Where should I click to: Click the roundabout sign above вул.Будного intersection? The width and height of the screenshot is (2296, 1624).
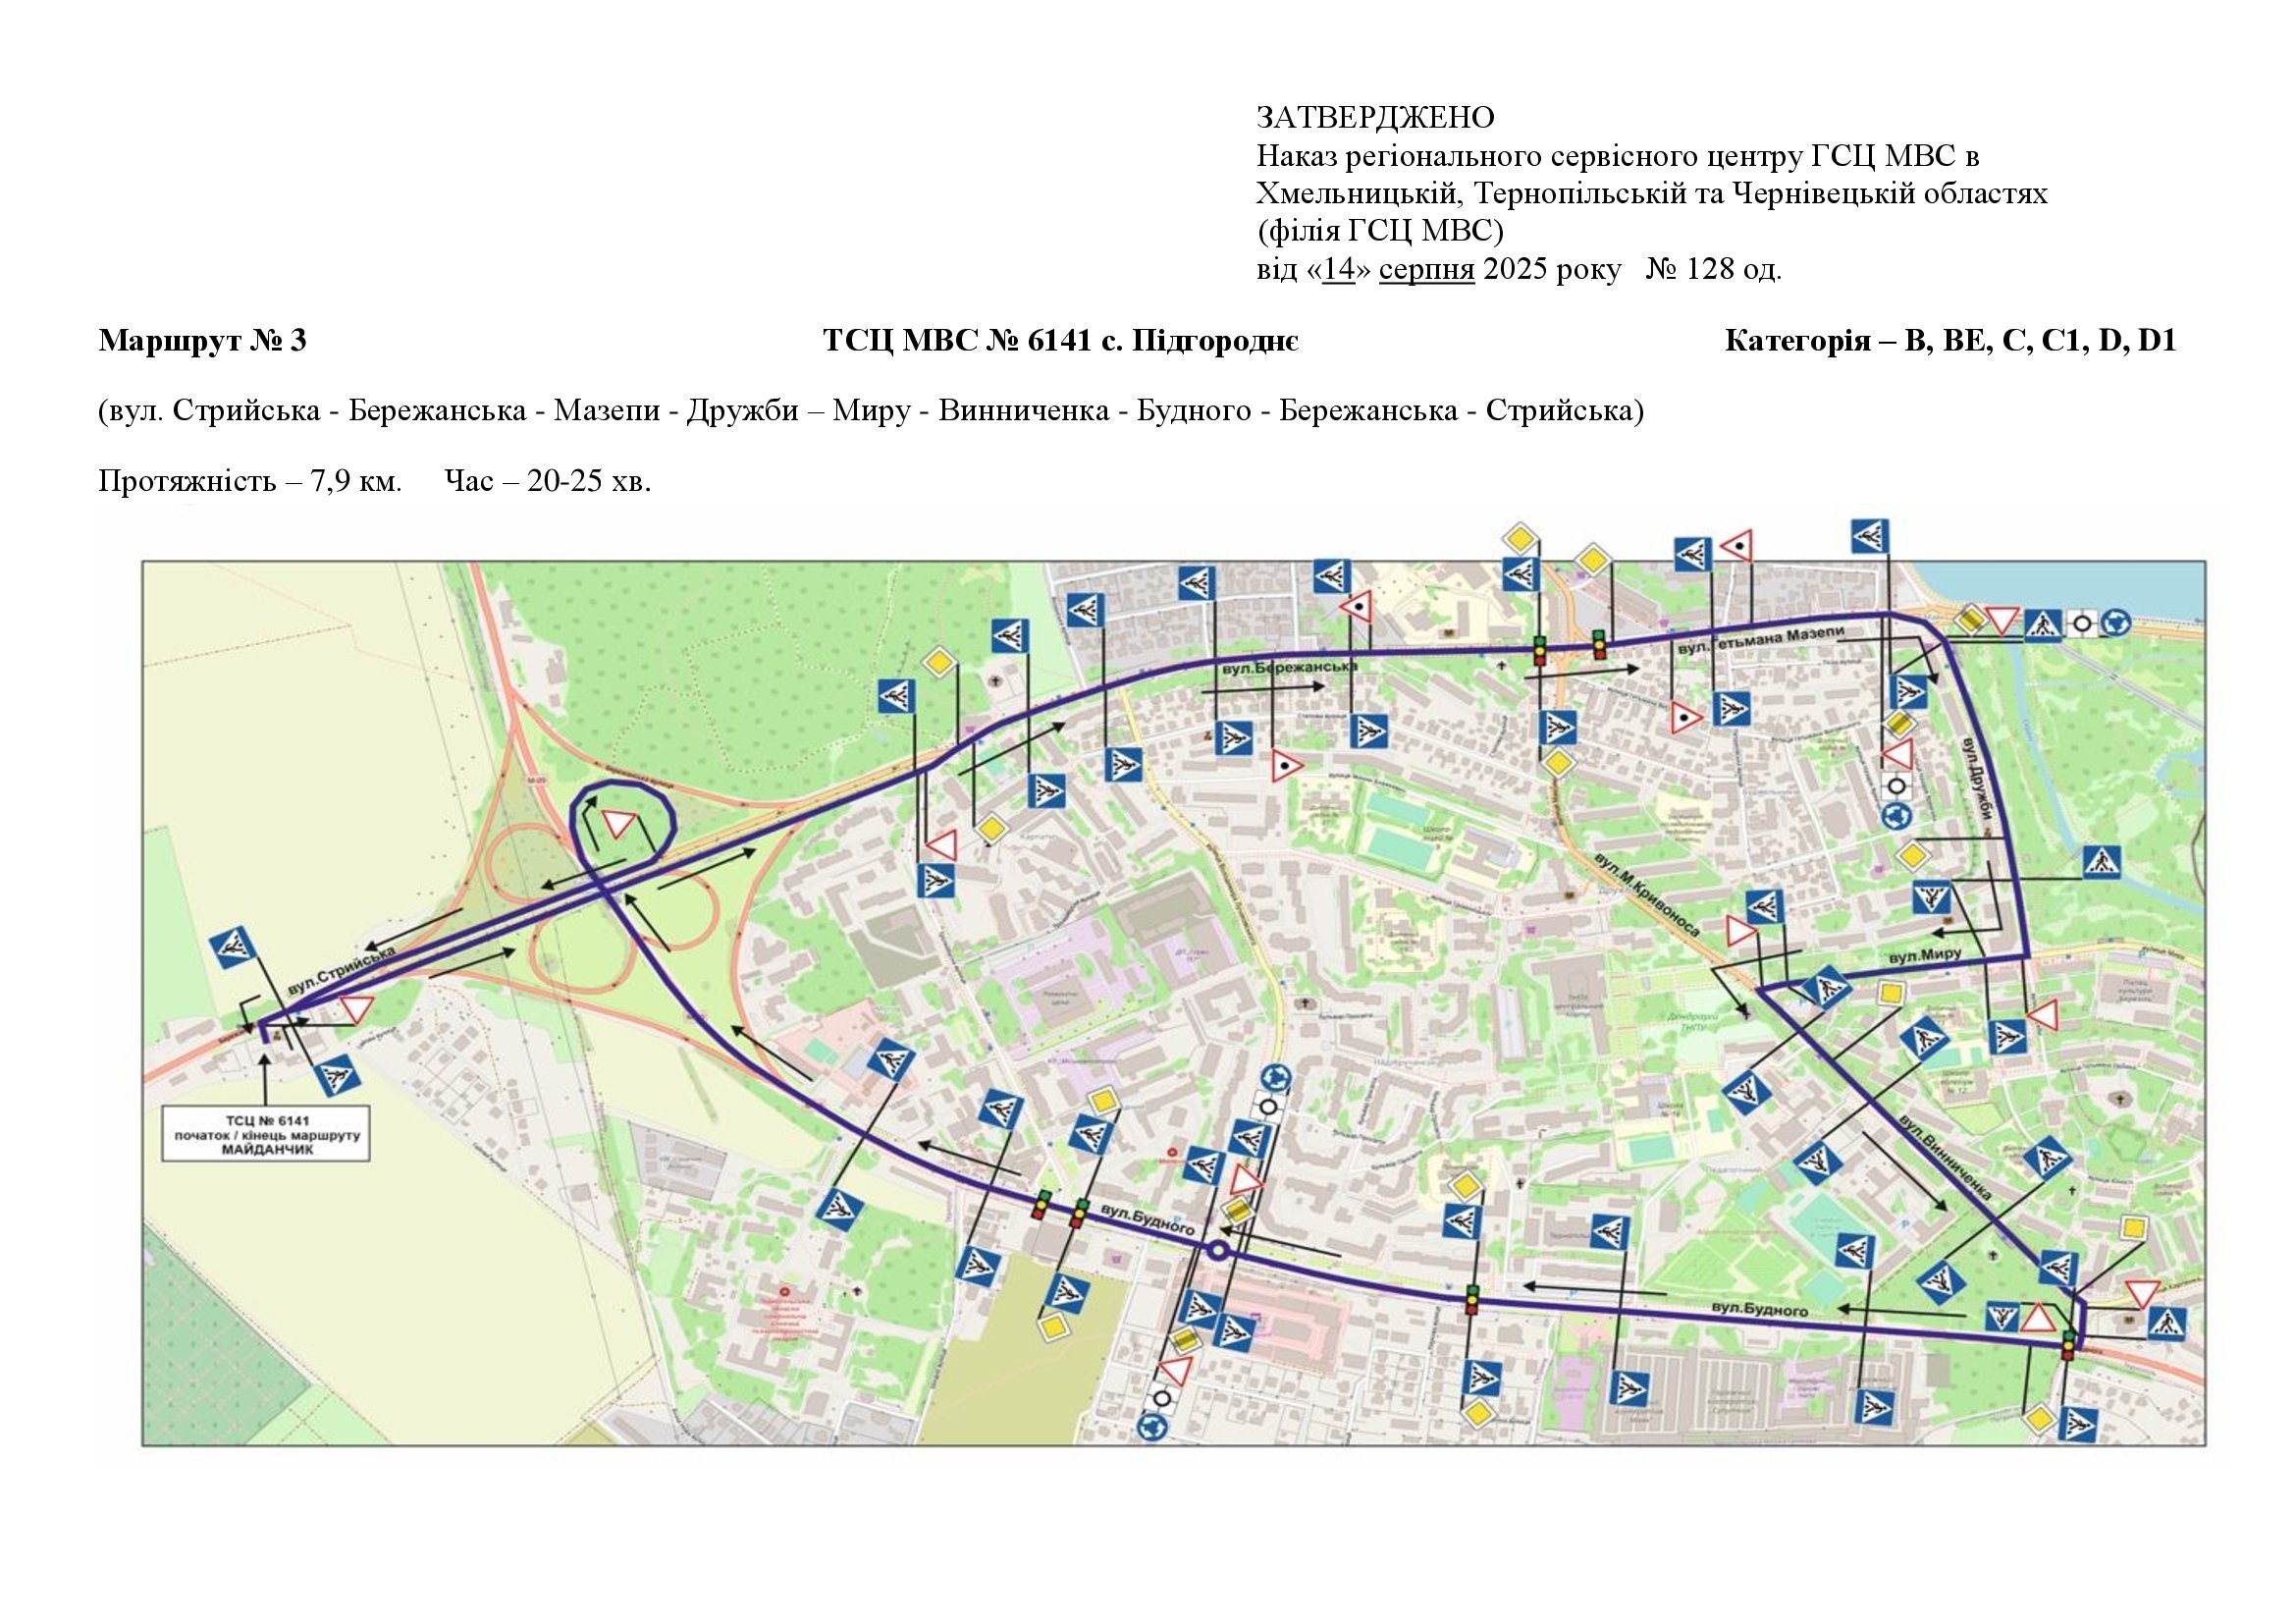coord(1275,1077)
